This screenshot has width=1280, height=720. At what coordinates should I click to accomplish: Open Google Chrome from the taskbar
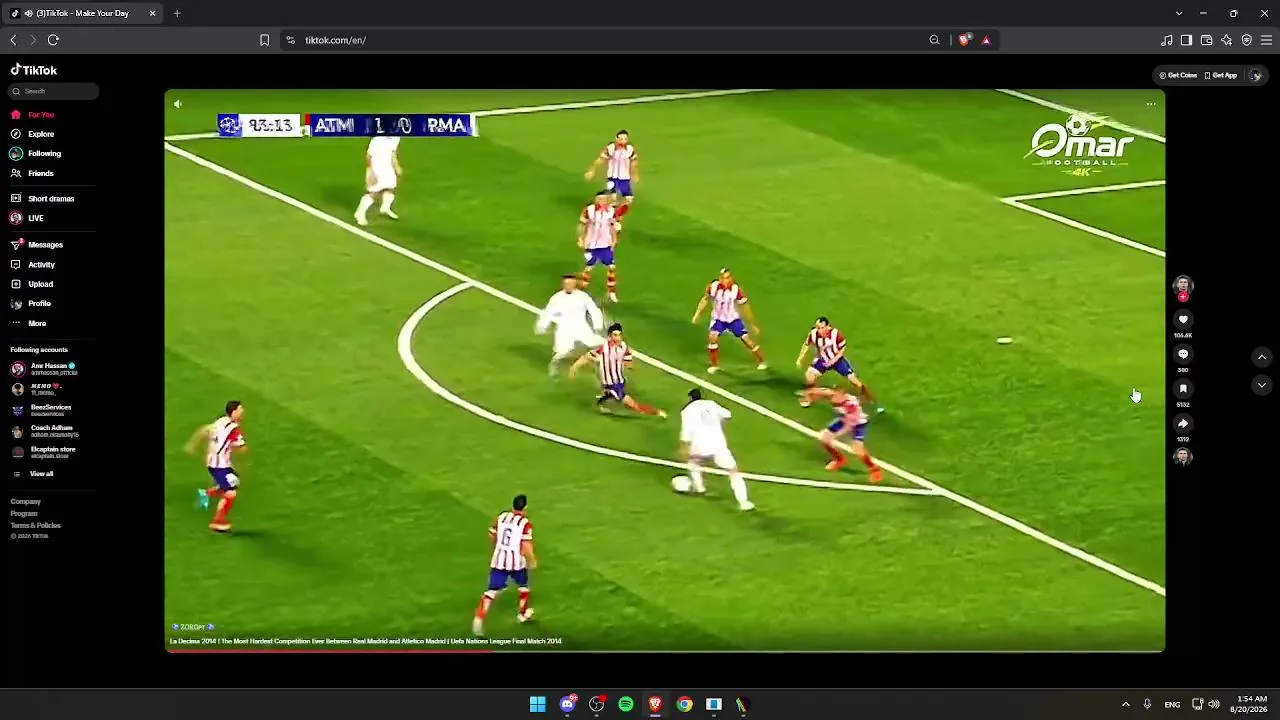684,704
